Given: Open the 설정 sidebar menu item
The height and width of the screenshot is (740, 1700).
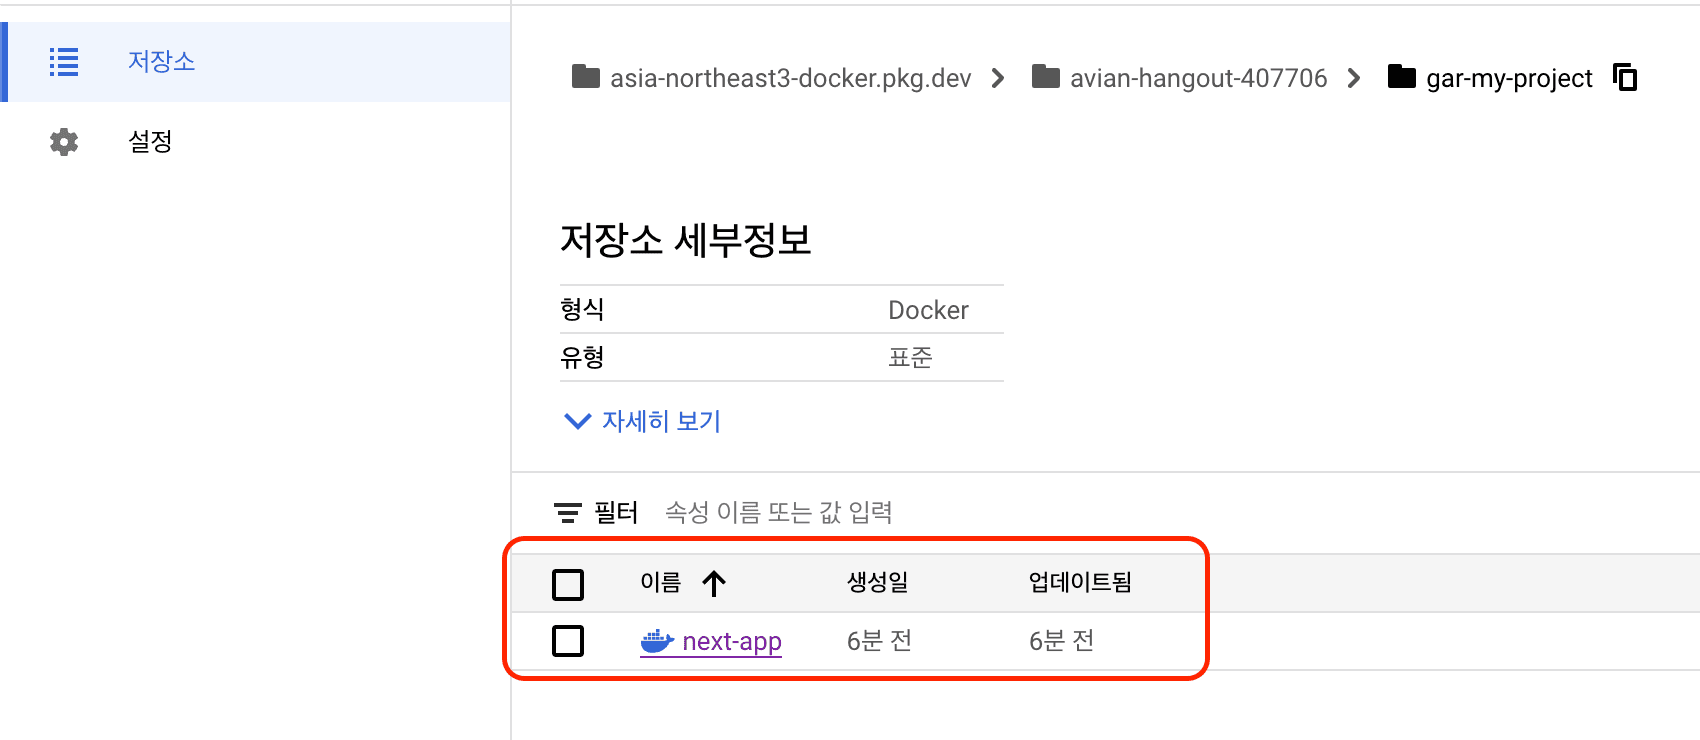Looking at the screenshot, I should [150, 142].
